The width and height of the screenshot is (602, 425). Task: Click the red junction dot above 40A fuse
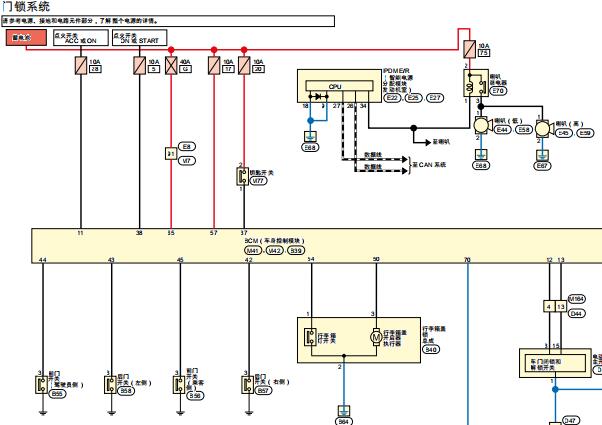[171, 50]
